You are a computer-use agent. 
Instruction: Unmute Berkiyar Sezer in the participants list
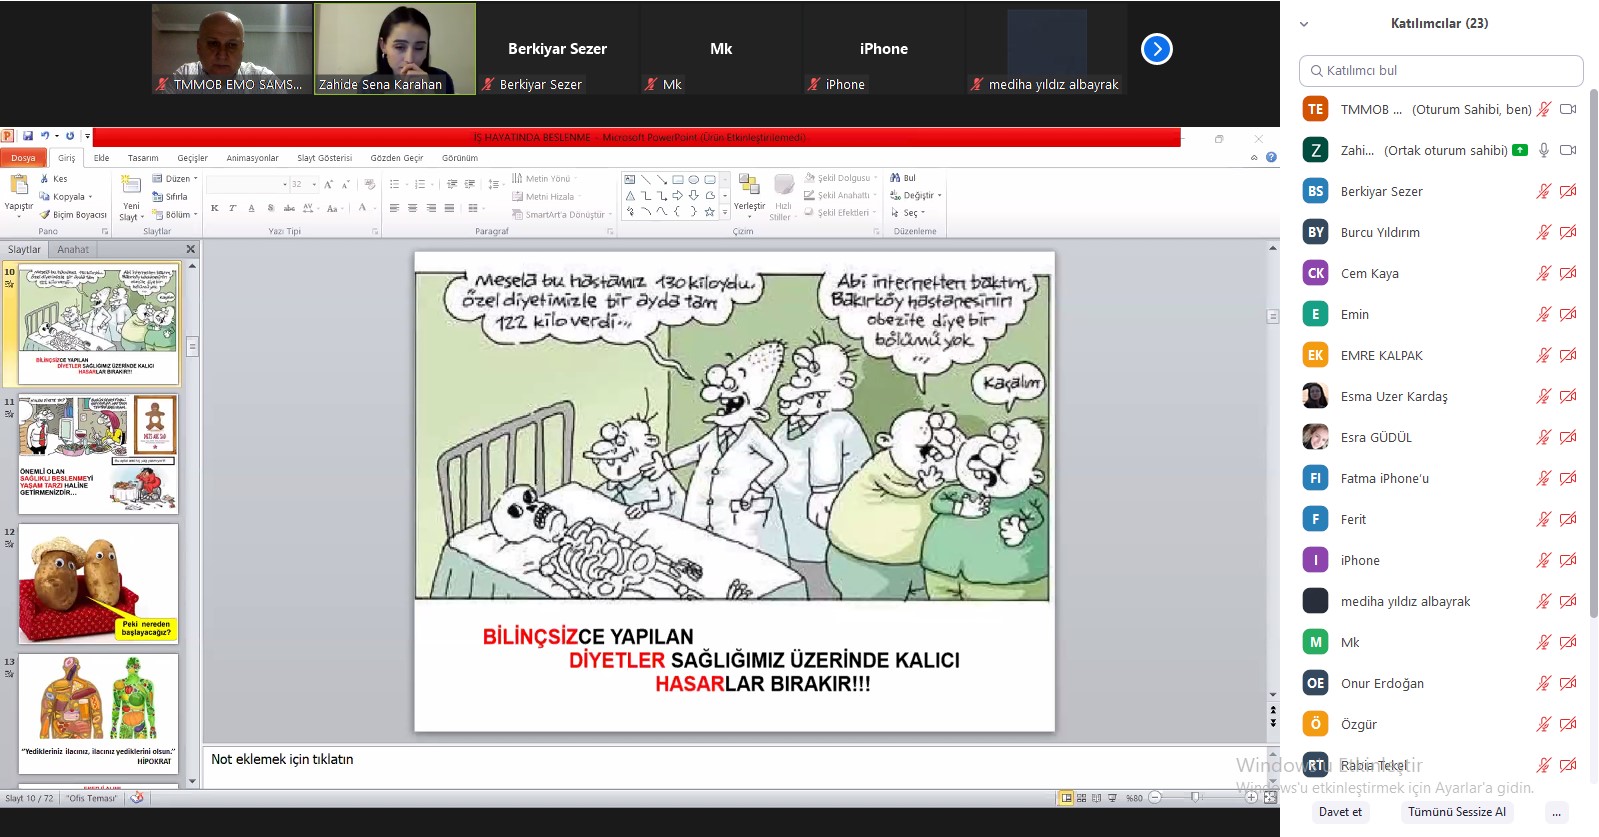click(x=1544, y=191)
